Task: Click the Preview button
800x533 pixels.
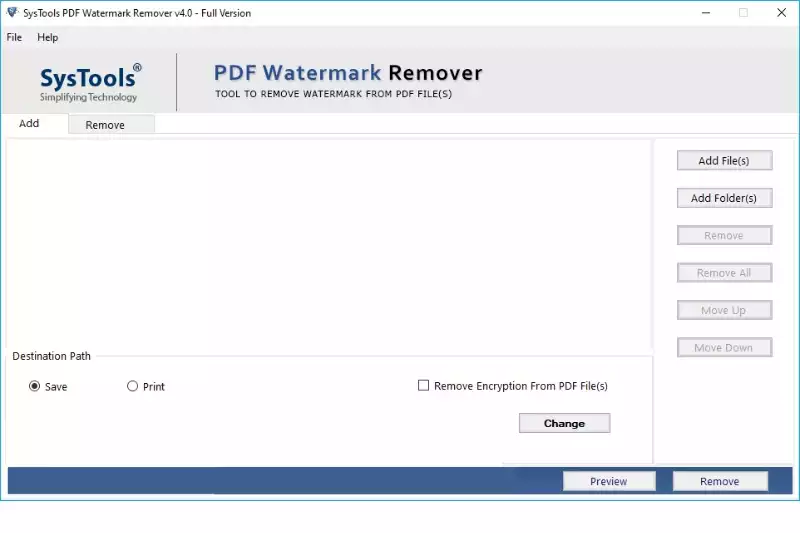Action: click(609, 481)
